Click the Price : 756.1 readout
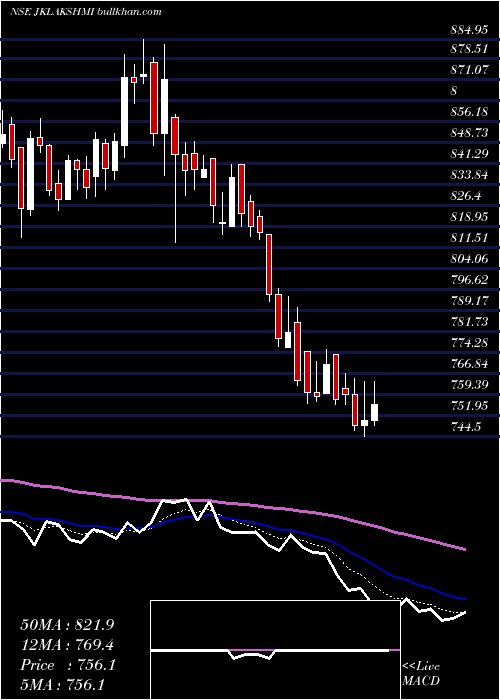Viewport: 500px width, 700px height. [x=68, y=665]
